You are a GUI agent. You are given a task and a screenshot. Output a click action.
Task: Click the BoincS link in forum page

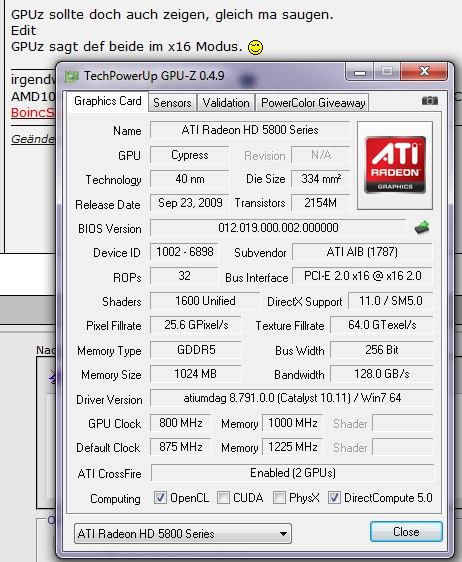[33, 113]
